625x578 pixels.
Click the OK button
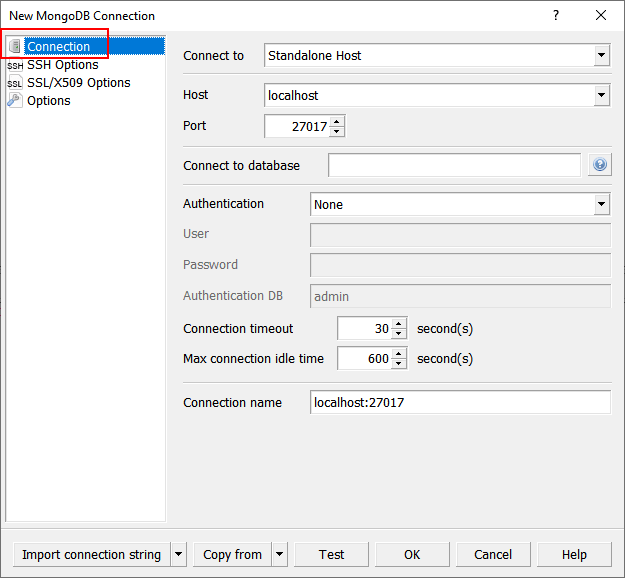412,554
